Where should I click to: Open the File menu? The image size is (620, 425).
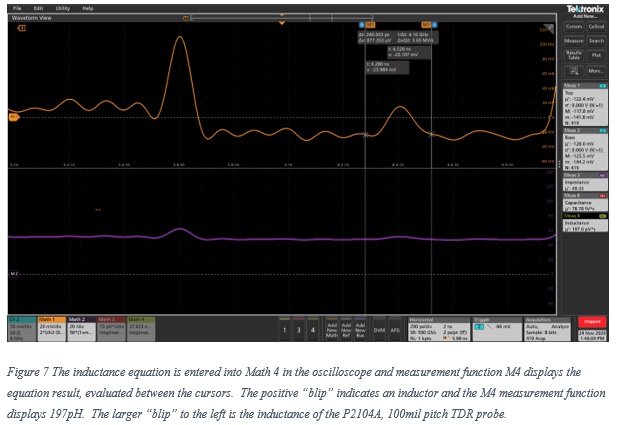17,8
